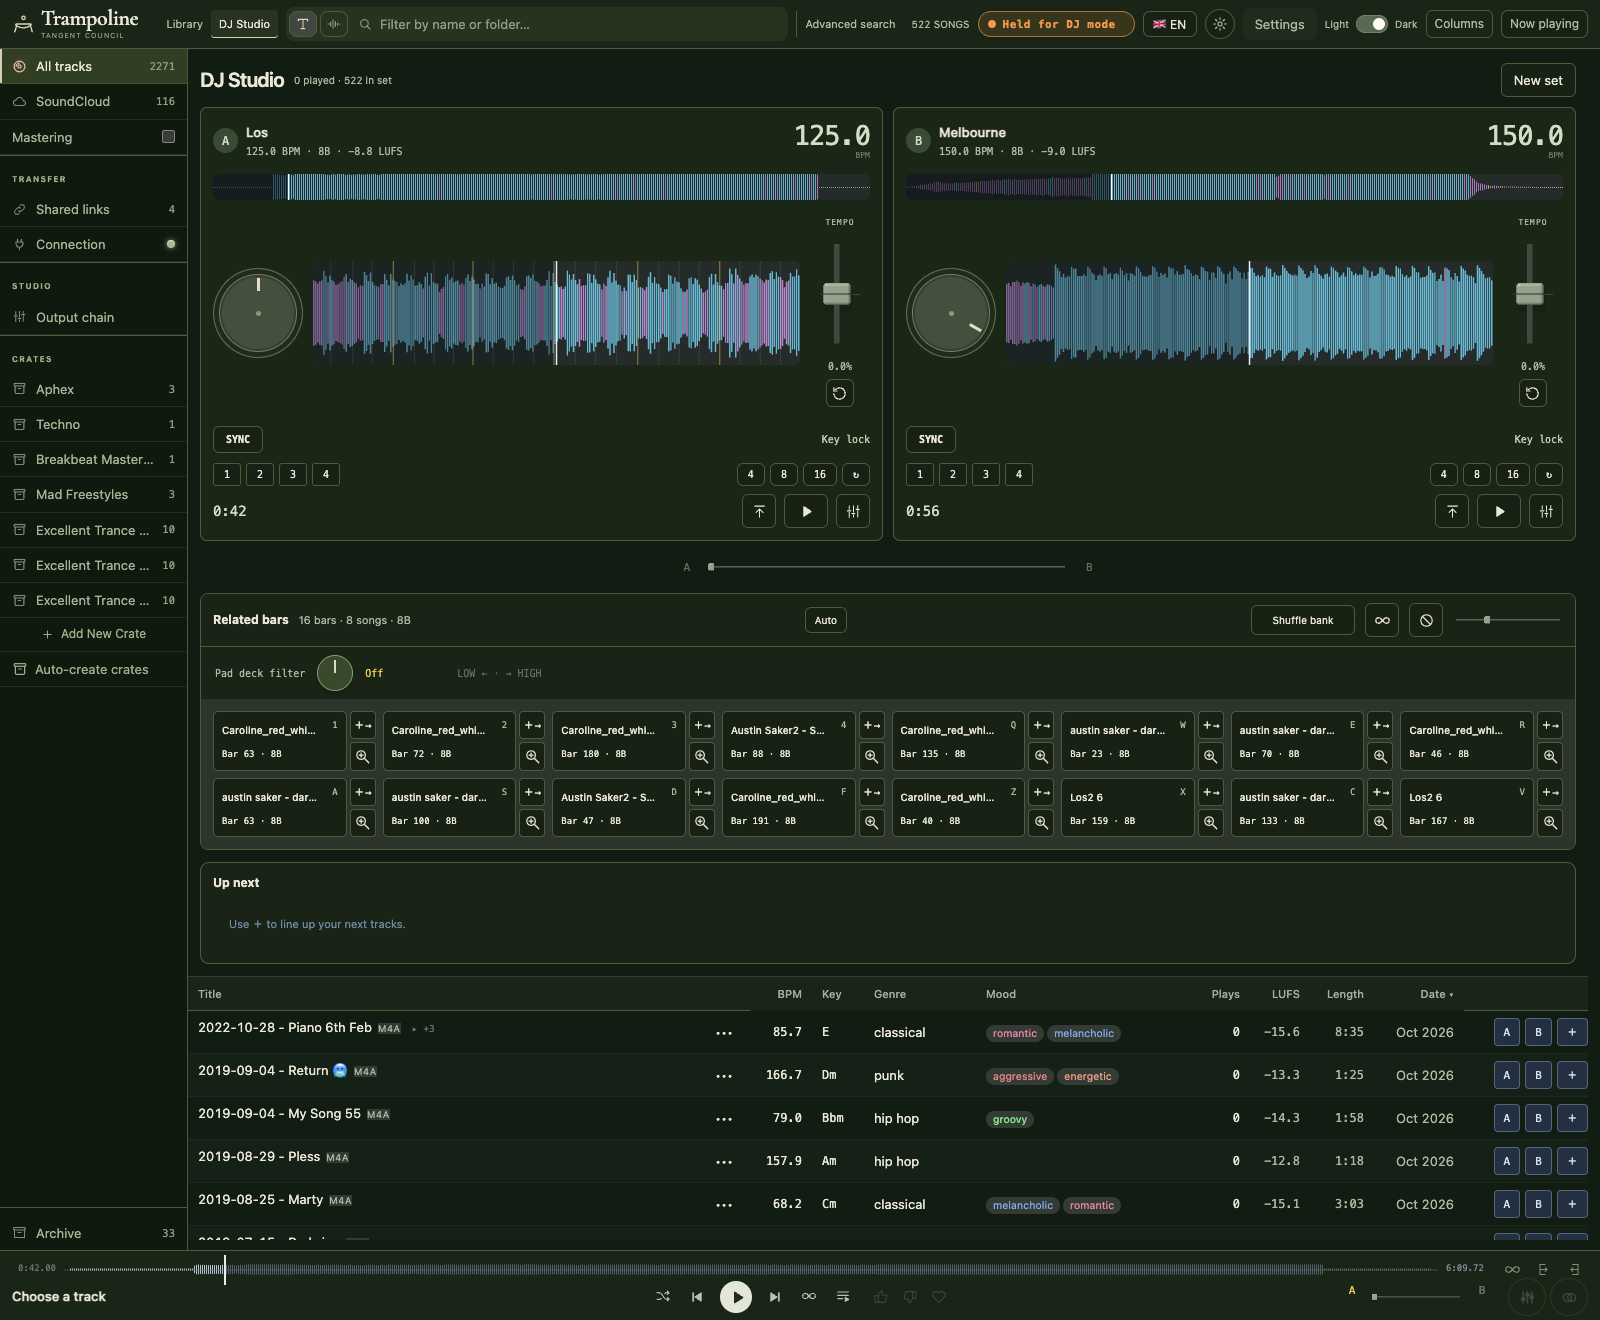Screen dimensions: 1600x1320
Task: Toggle SYNC on deck B
Action: (931, 439)
